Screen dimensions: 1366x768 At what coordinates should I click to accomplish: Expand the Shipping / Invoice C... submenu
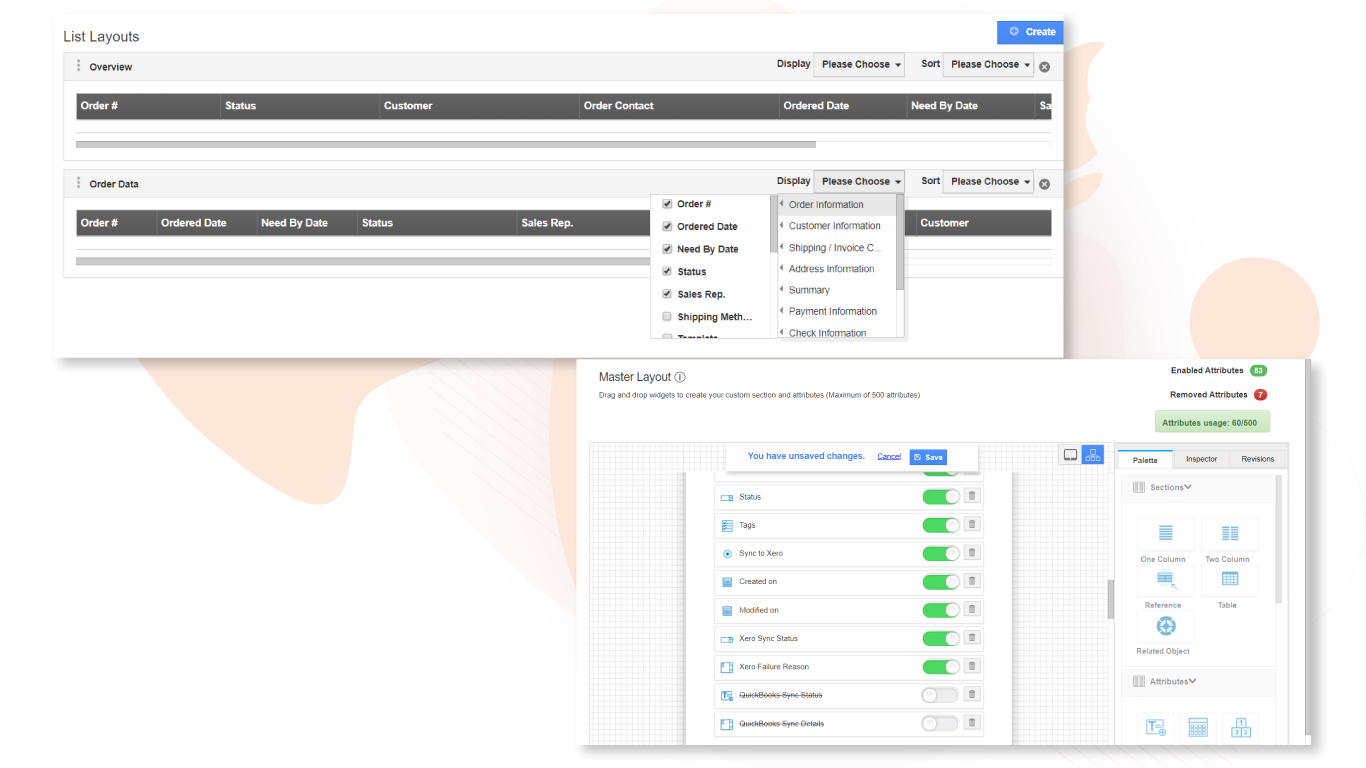click(x=837, y=248)
